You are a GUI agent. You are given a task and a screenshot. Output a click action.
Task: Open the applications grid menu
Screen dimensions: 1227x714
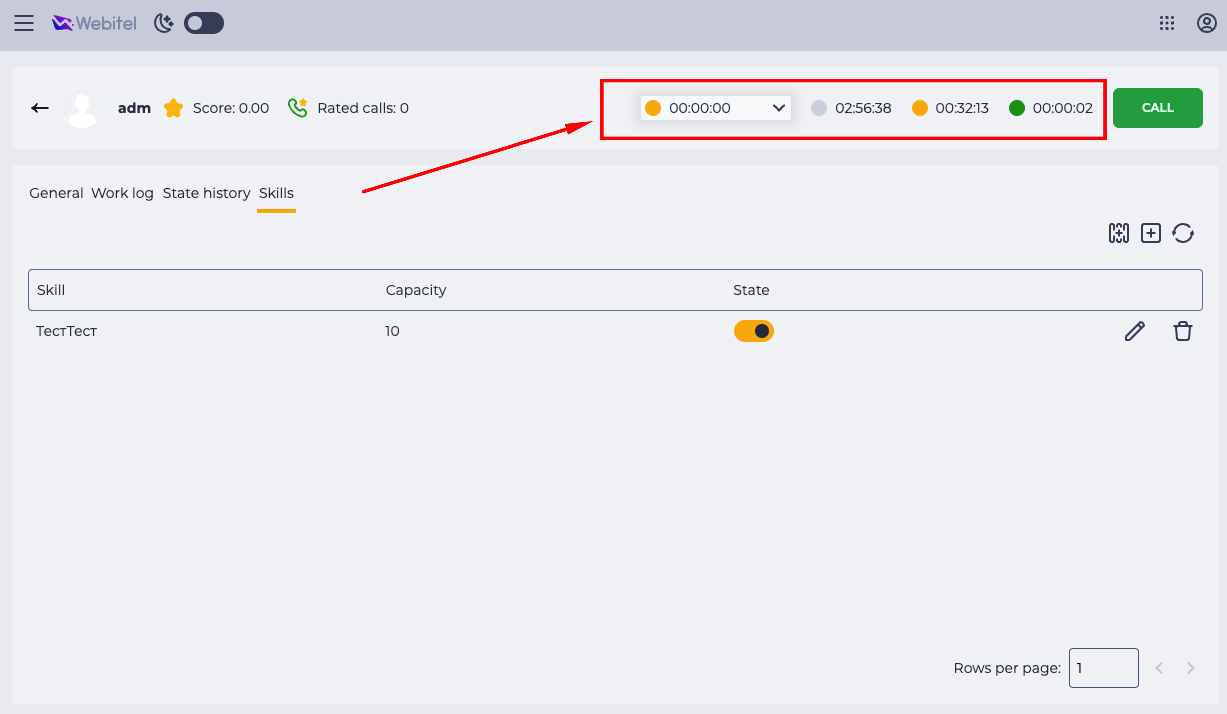(1166, 23)
